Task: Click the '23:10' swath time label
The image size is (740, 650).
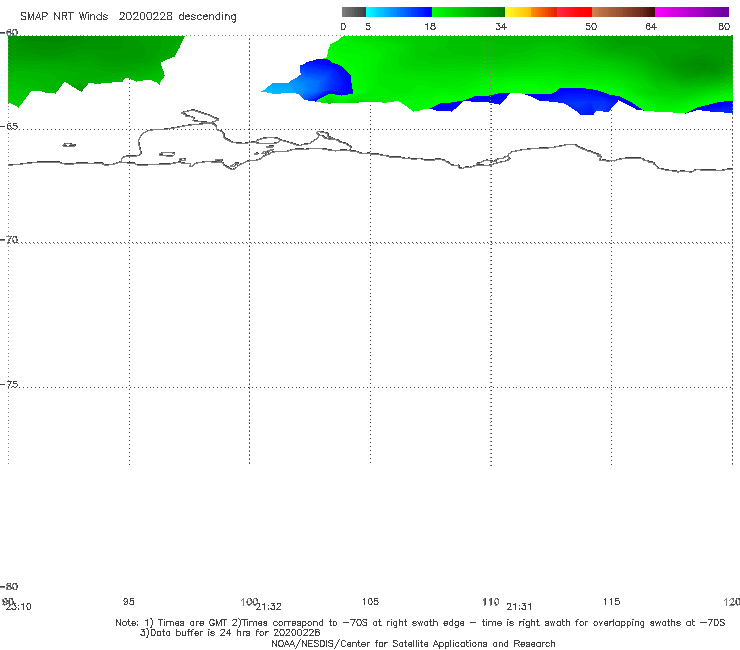Action: click(19, 607)
